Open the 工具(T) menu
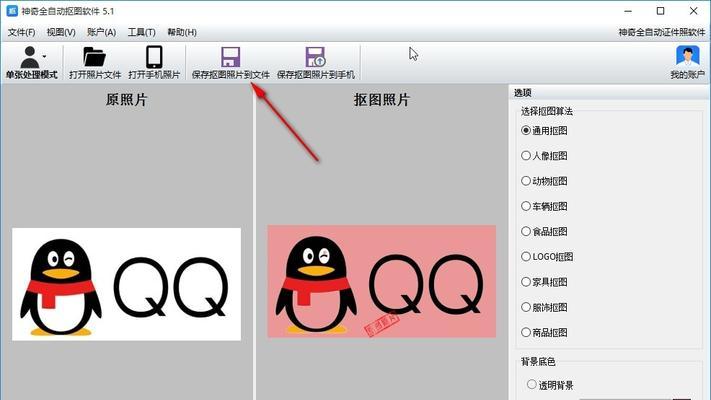This screenshot has width=711, height=400. point(141,32)
